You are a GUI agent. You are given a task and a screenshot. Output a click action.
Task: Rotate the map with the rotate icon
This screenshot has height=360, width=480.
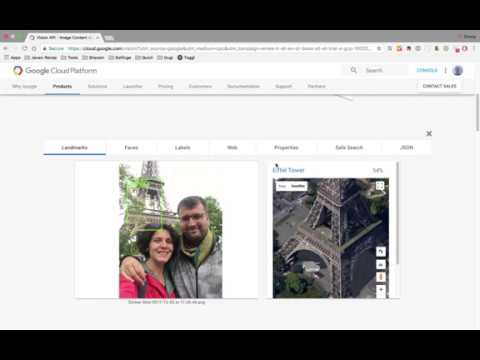pyautogui.click(x=381, y=252)
